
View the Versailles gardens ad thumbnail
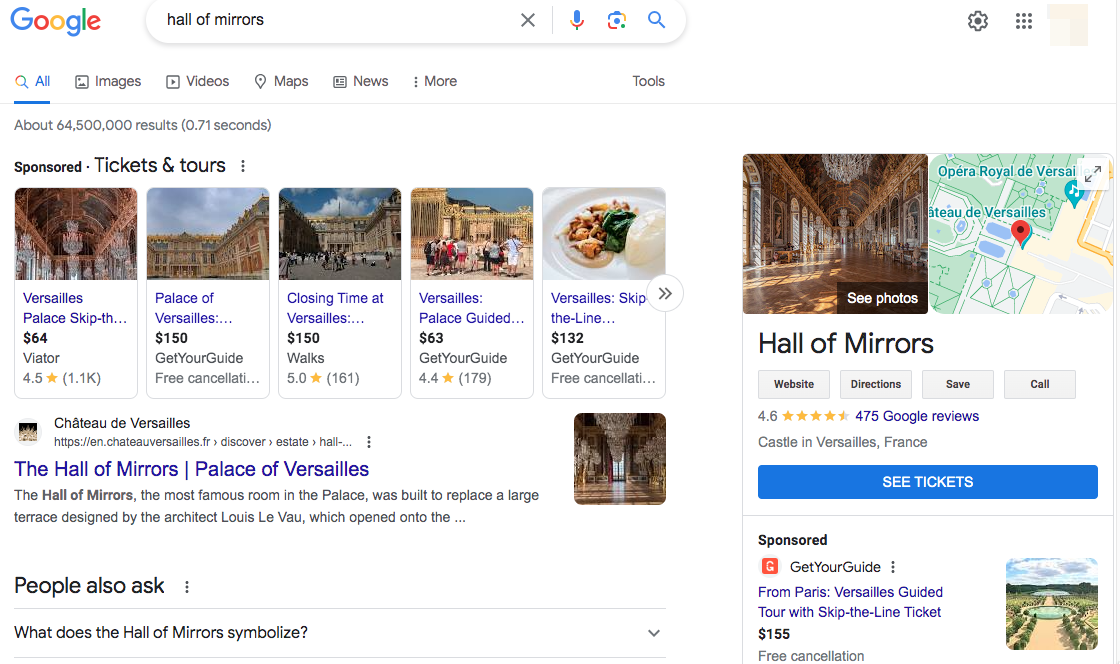tap(1051, 604)
